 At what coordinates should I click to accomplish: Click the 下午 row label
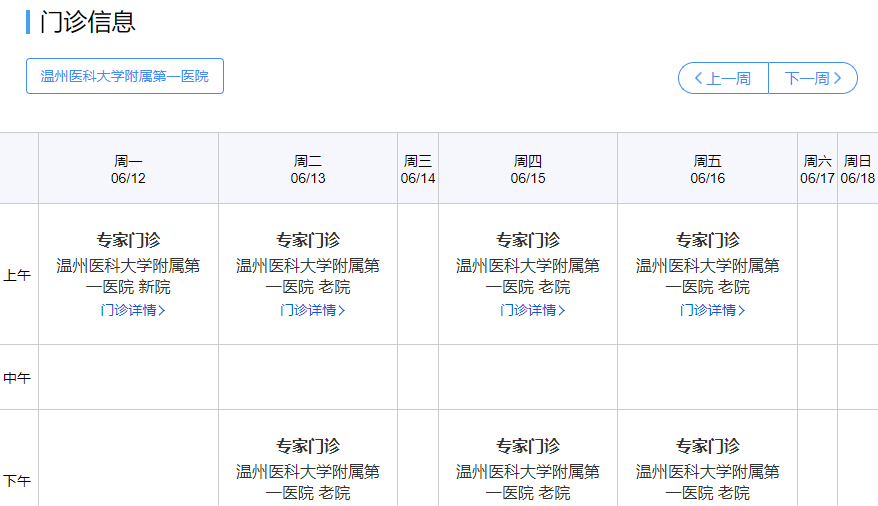coord(18,481)
